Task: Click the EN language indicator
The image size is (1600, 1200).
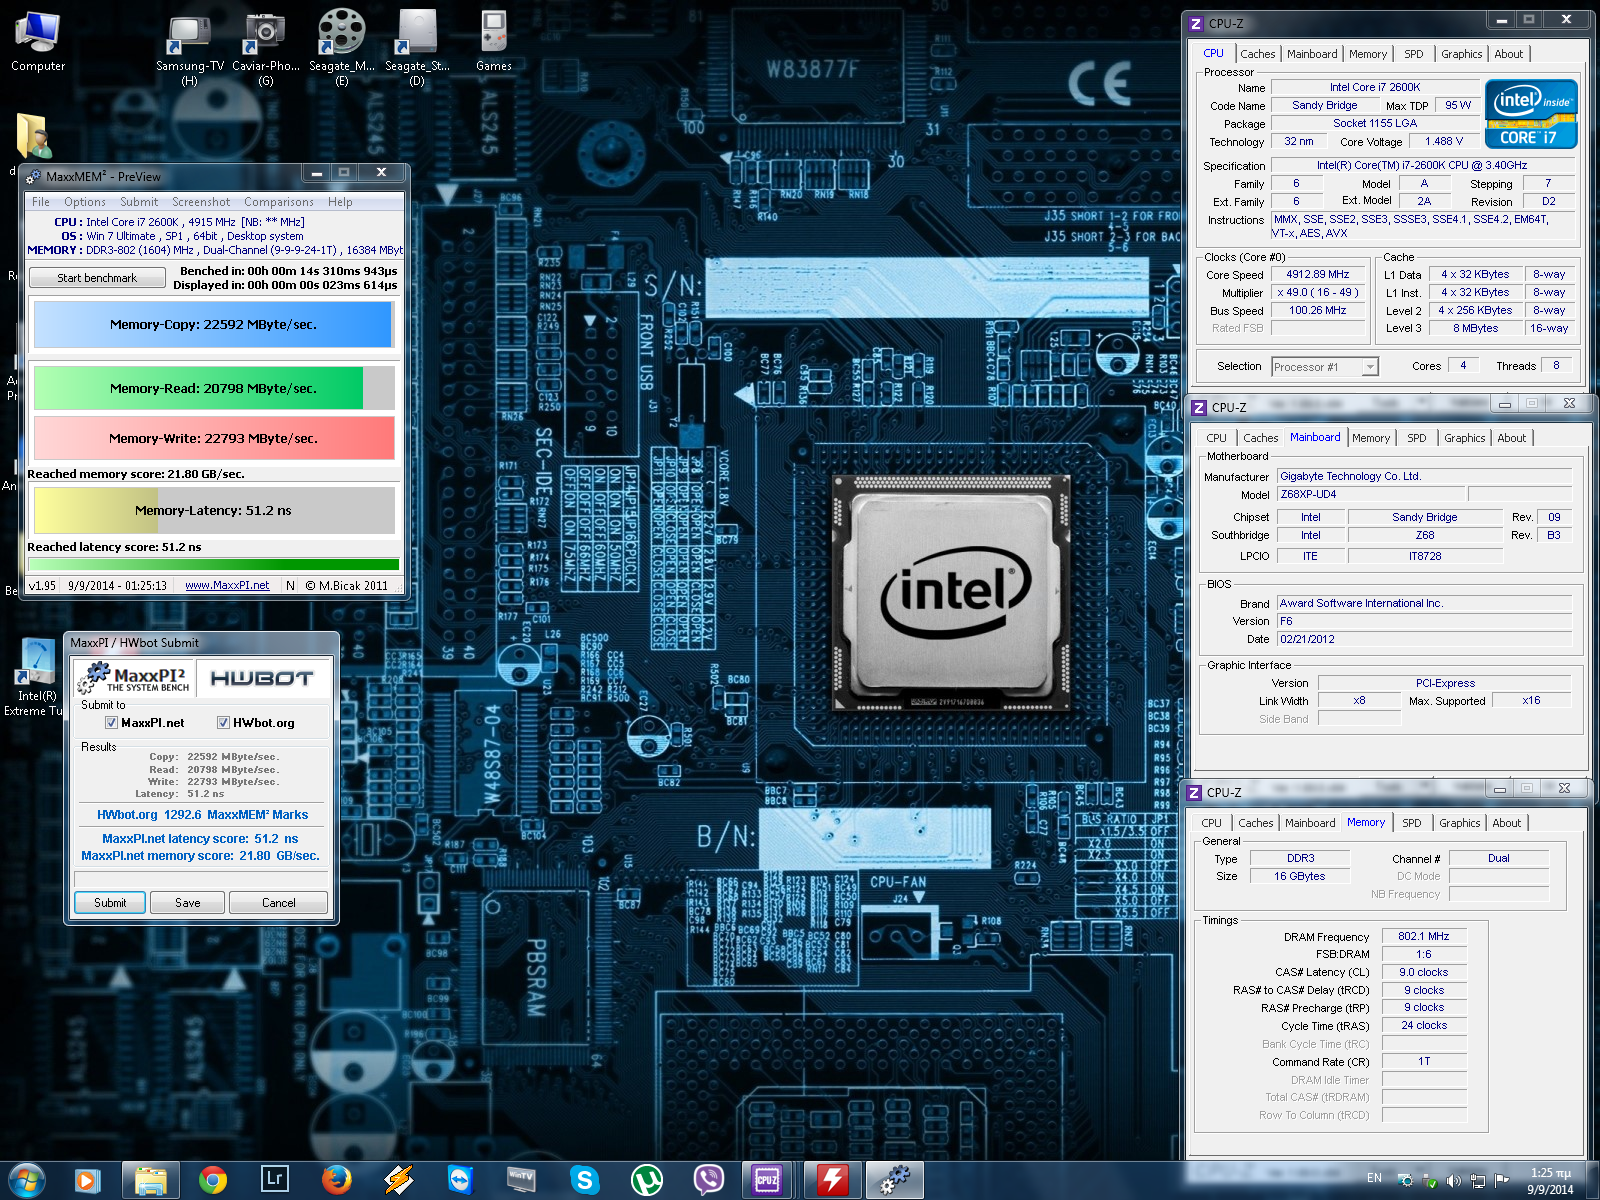Action: click(x=1374, y=1179)
